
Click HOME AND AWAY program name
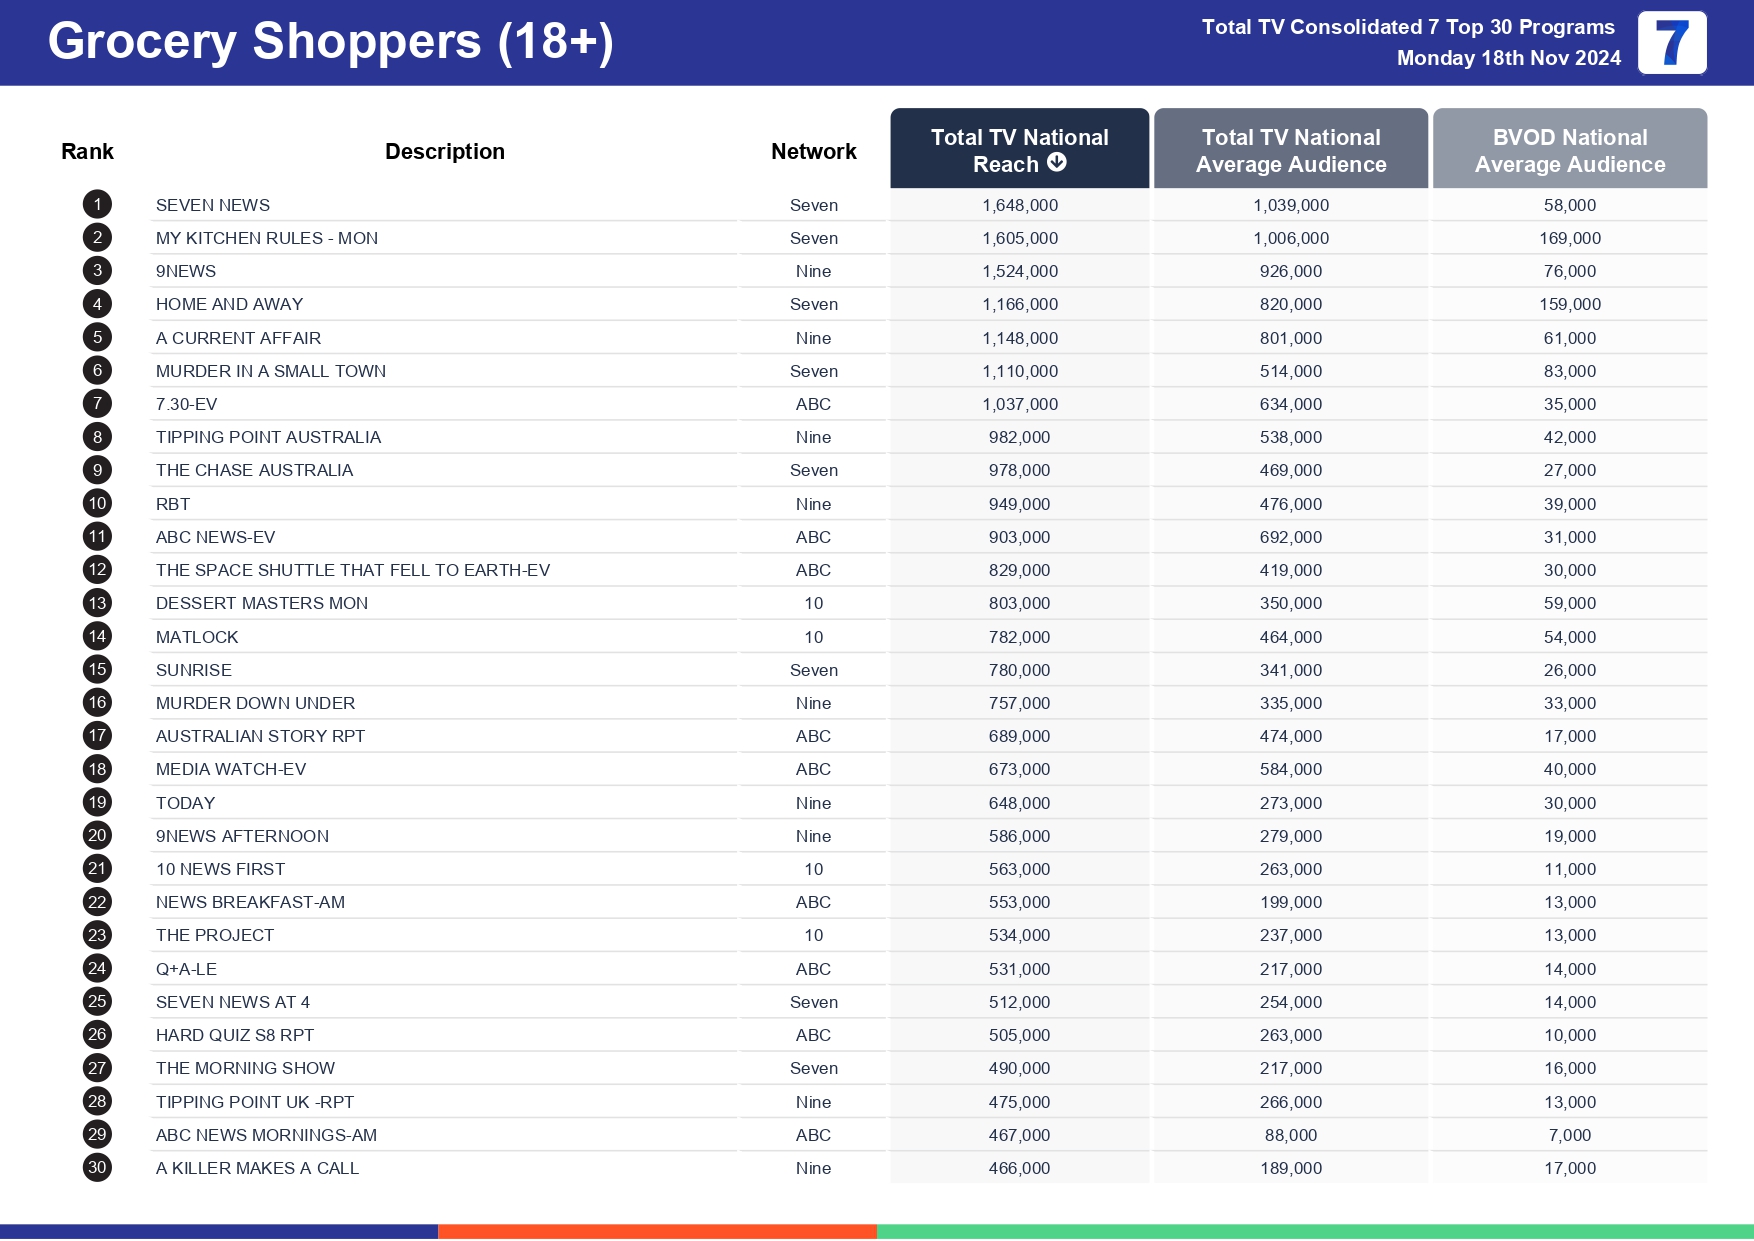[x=229, y=304]
